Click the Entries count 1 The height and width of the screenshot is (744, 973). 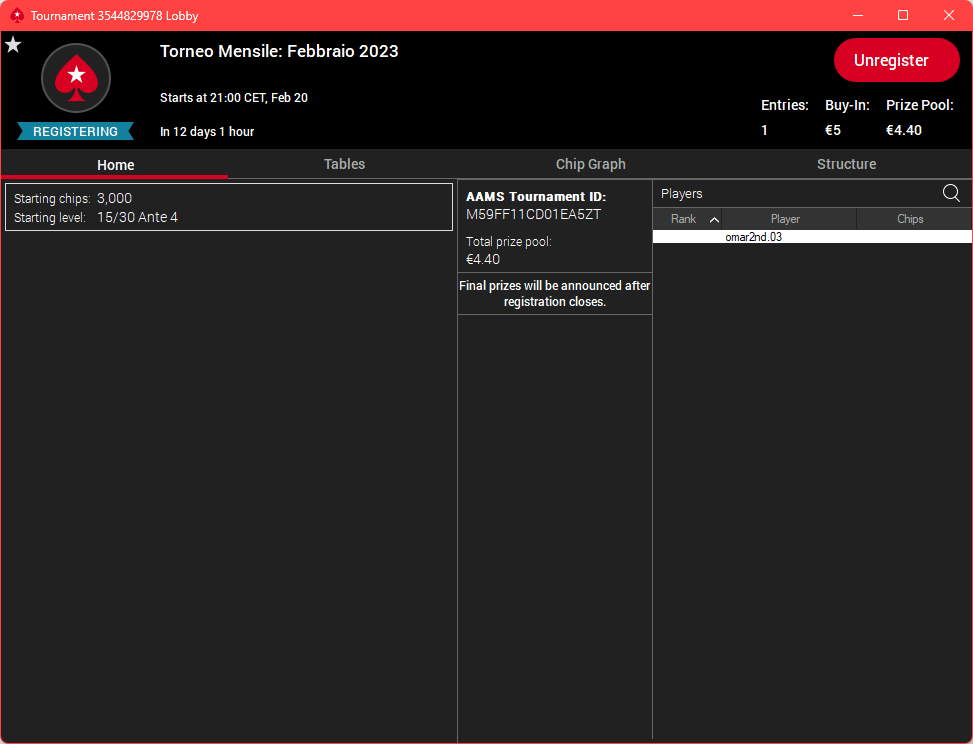coord(764,130)
